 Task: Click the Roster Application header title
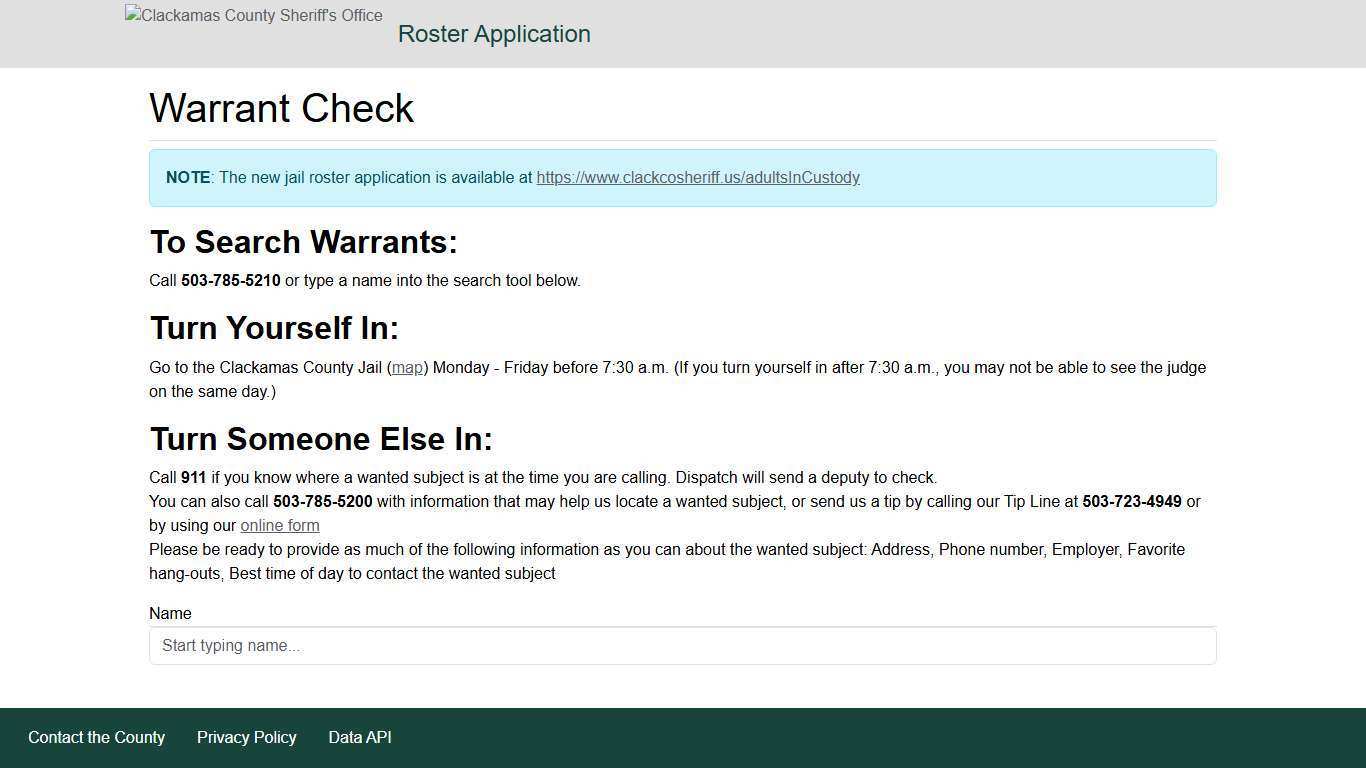[494, 33]
